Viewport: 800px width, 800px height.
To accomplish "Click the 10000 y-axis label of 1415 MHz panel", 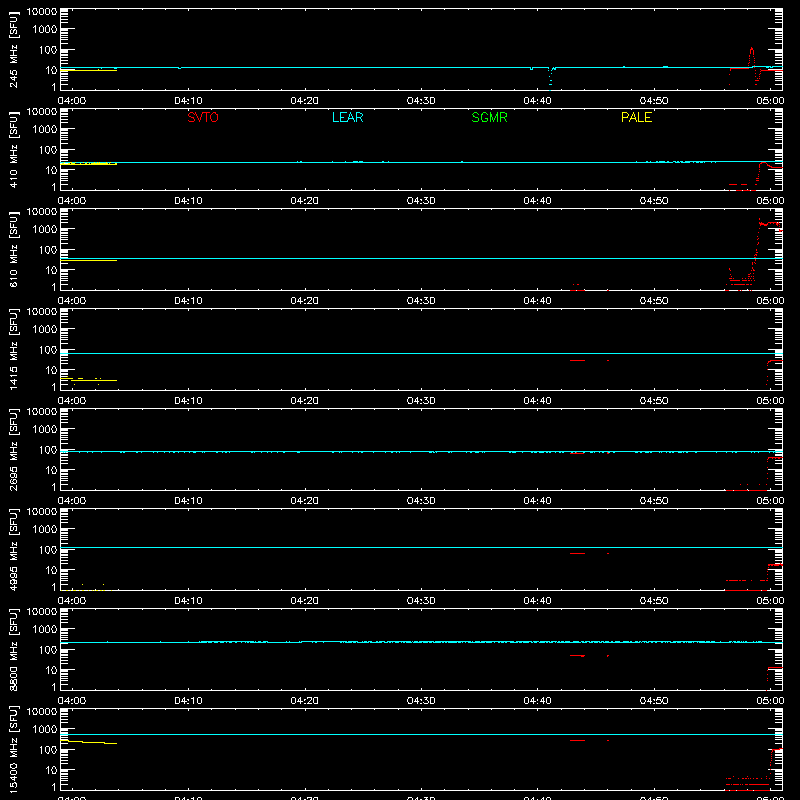I will (42, 312).
